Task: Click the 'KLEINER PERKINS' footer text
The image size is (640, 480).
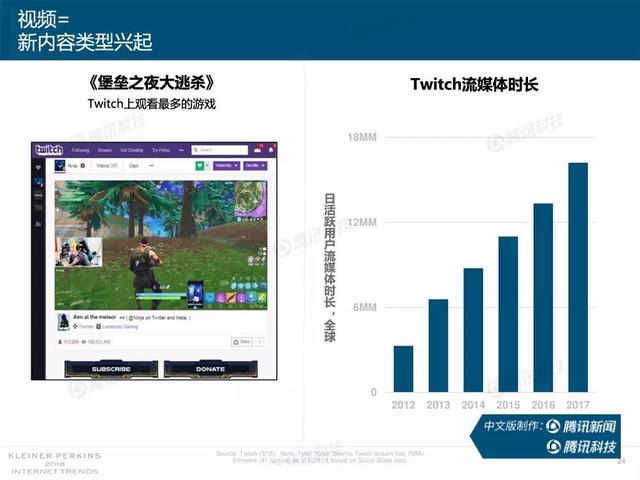Action: coord(55,456)
